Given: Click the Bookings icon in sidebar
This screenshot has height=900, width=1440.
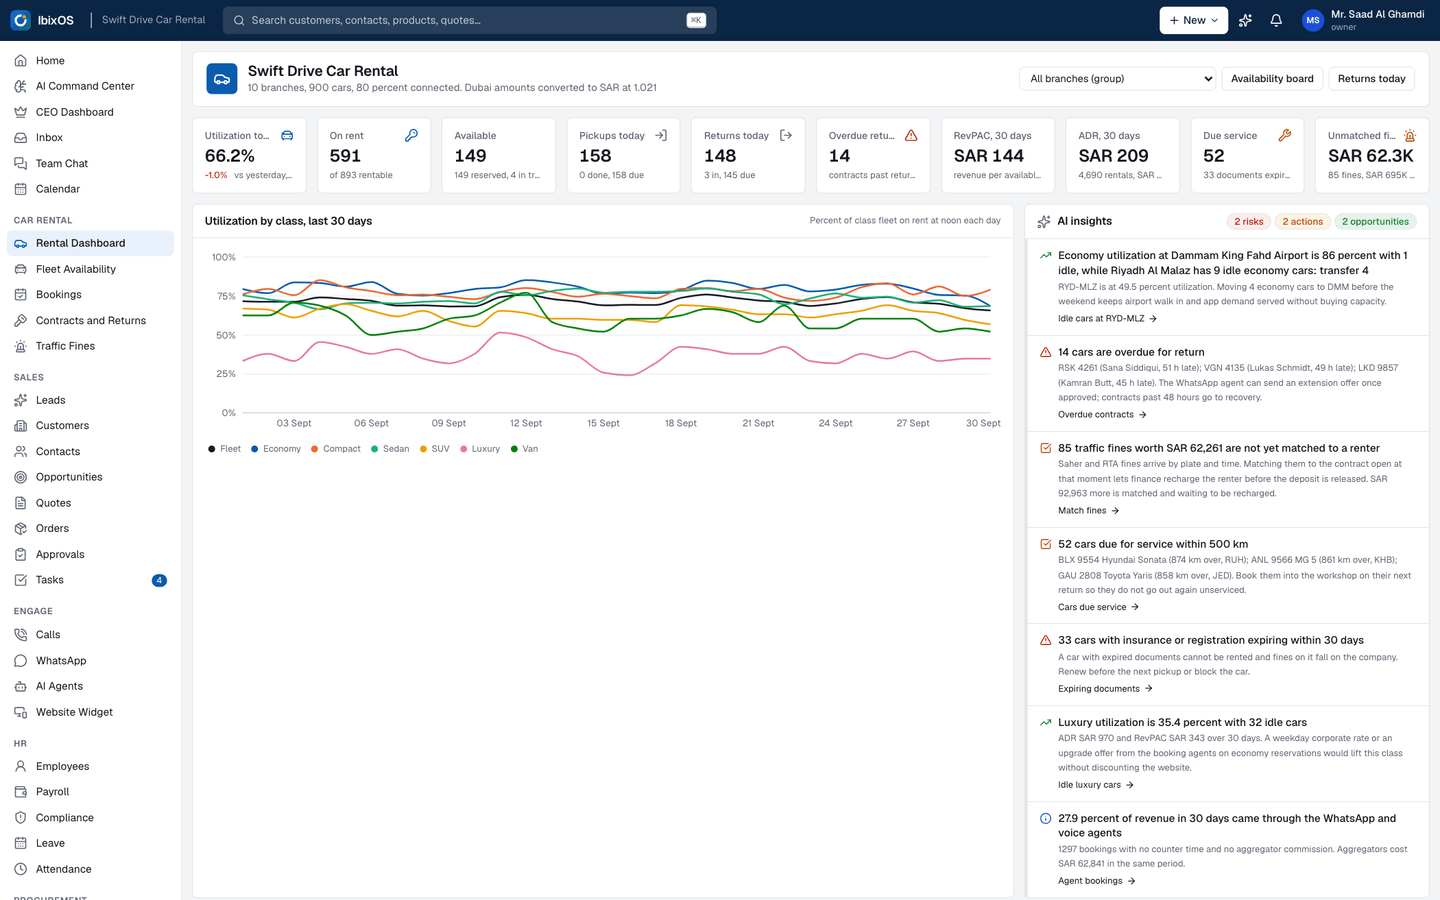Looking at the screenshot, I should pos(20,295).
